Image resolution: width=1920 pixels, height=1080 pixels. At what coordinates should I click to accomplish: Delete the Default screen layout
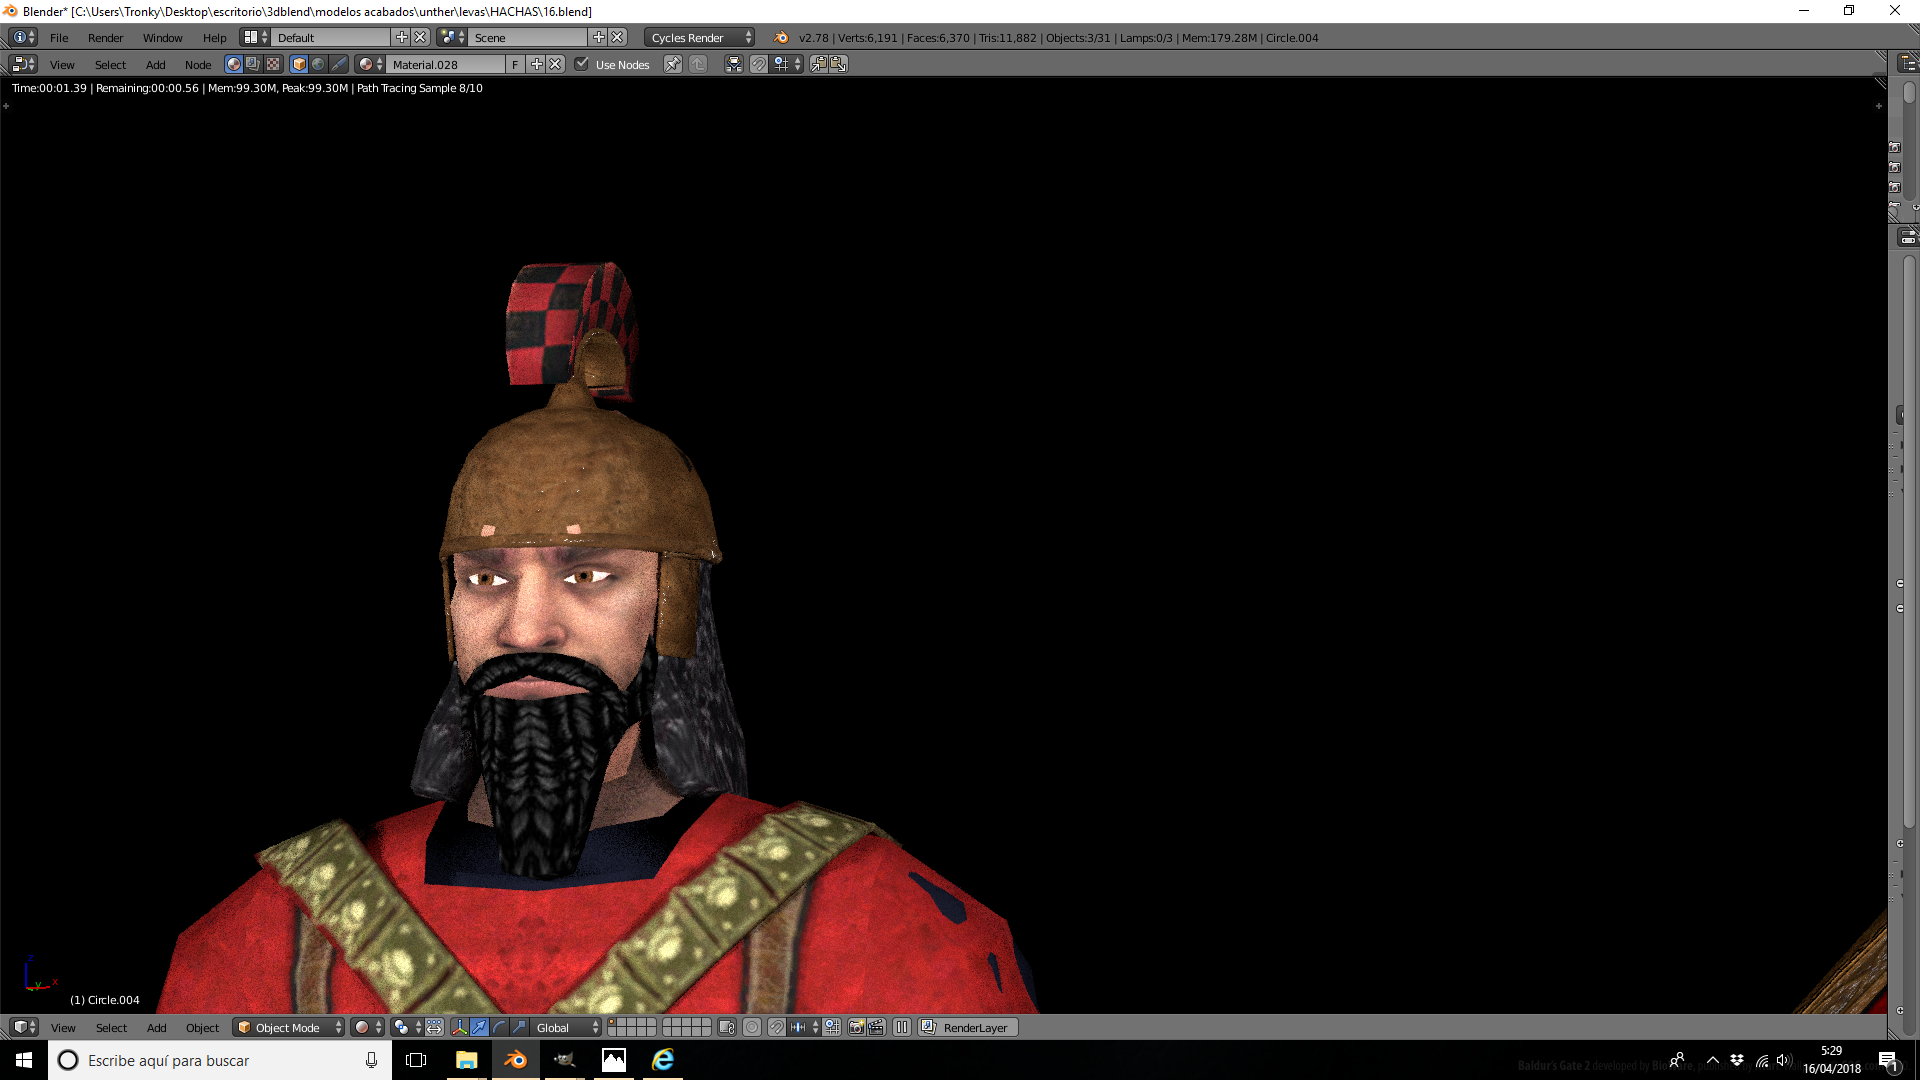pos(421,37)
